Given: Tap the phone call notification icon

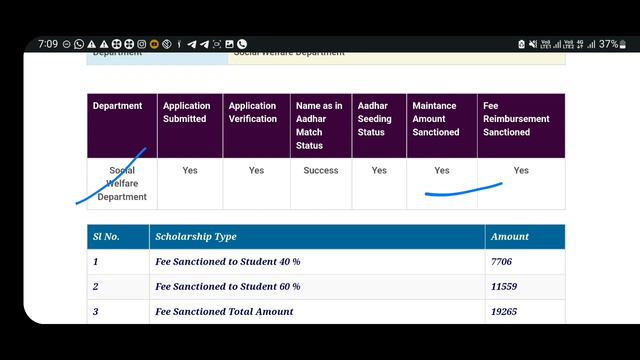Looking at the screenshot, I should tap(242, 44).
